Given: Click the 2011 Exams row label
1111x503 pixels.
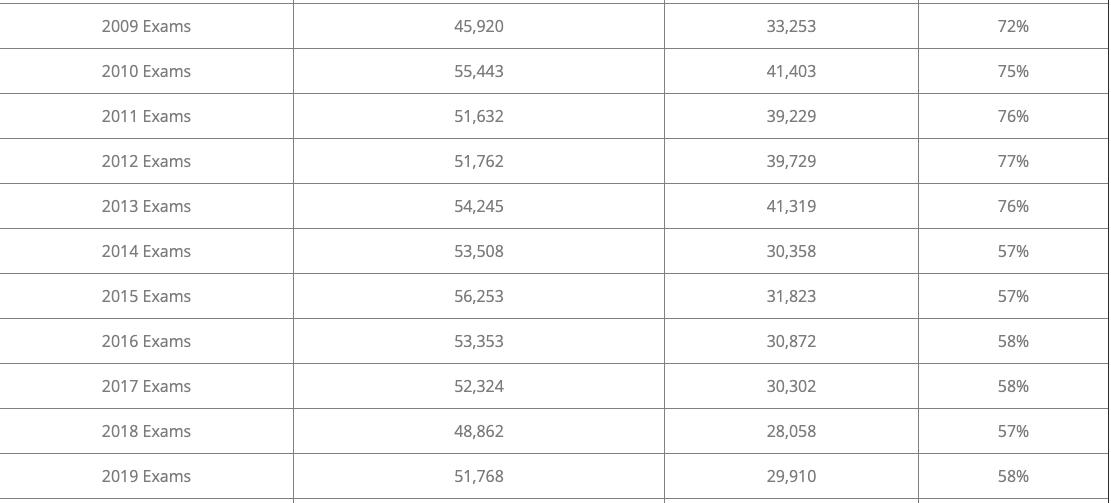Looking at the screenshot, I should click(x=146, y=116).
